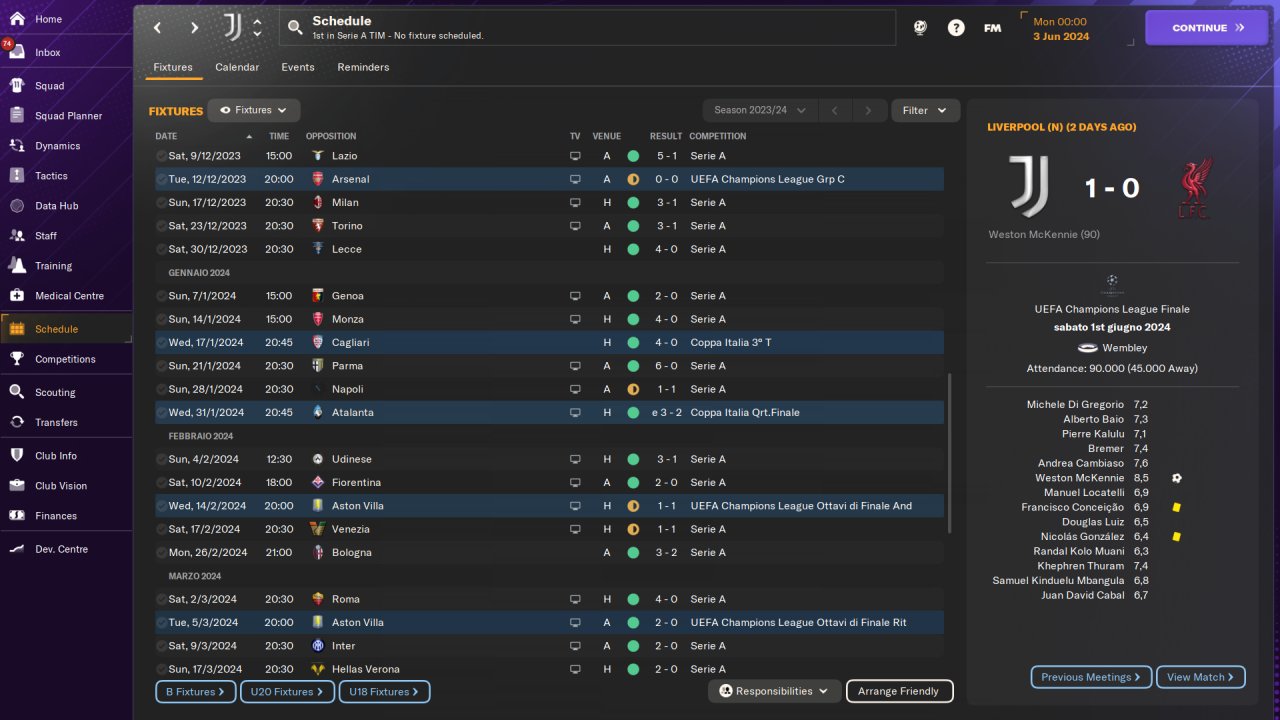Click the Continue button
The width and height of the screenshot is (1280, 720).
pyautogui.click(x=1207, y=28)
